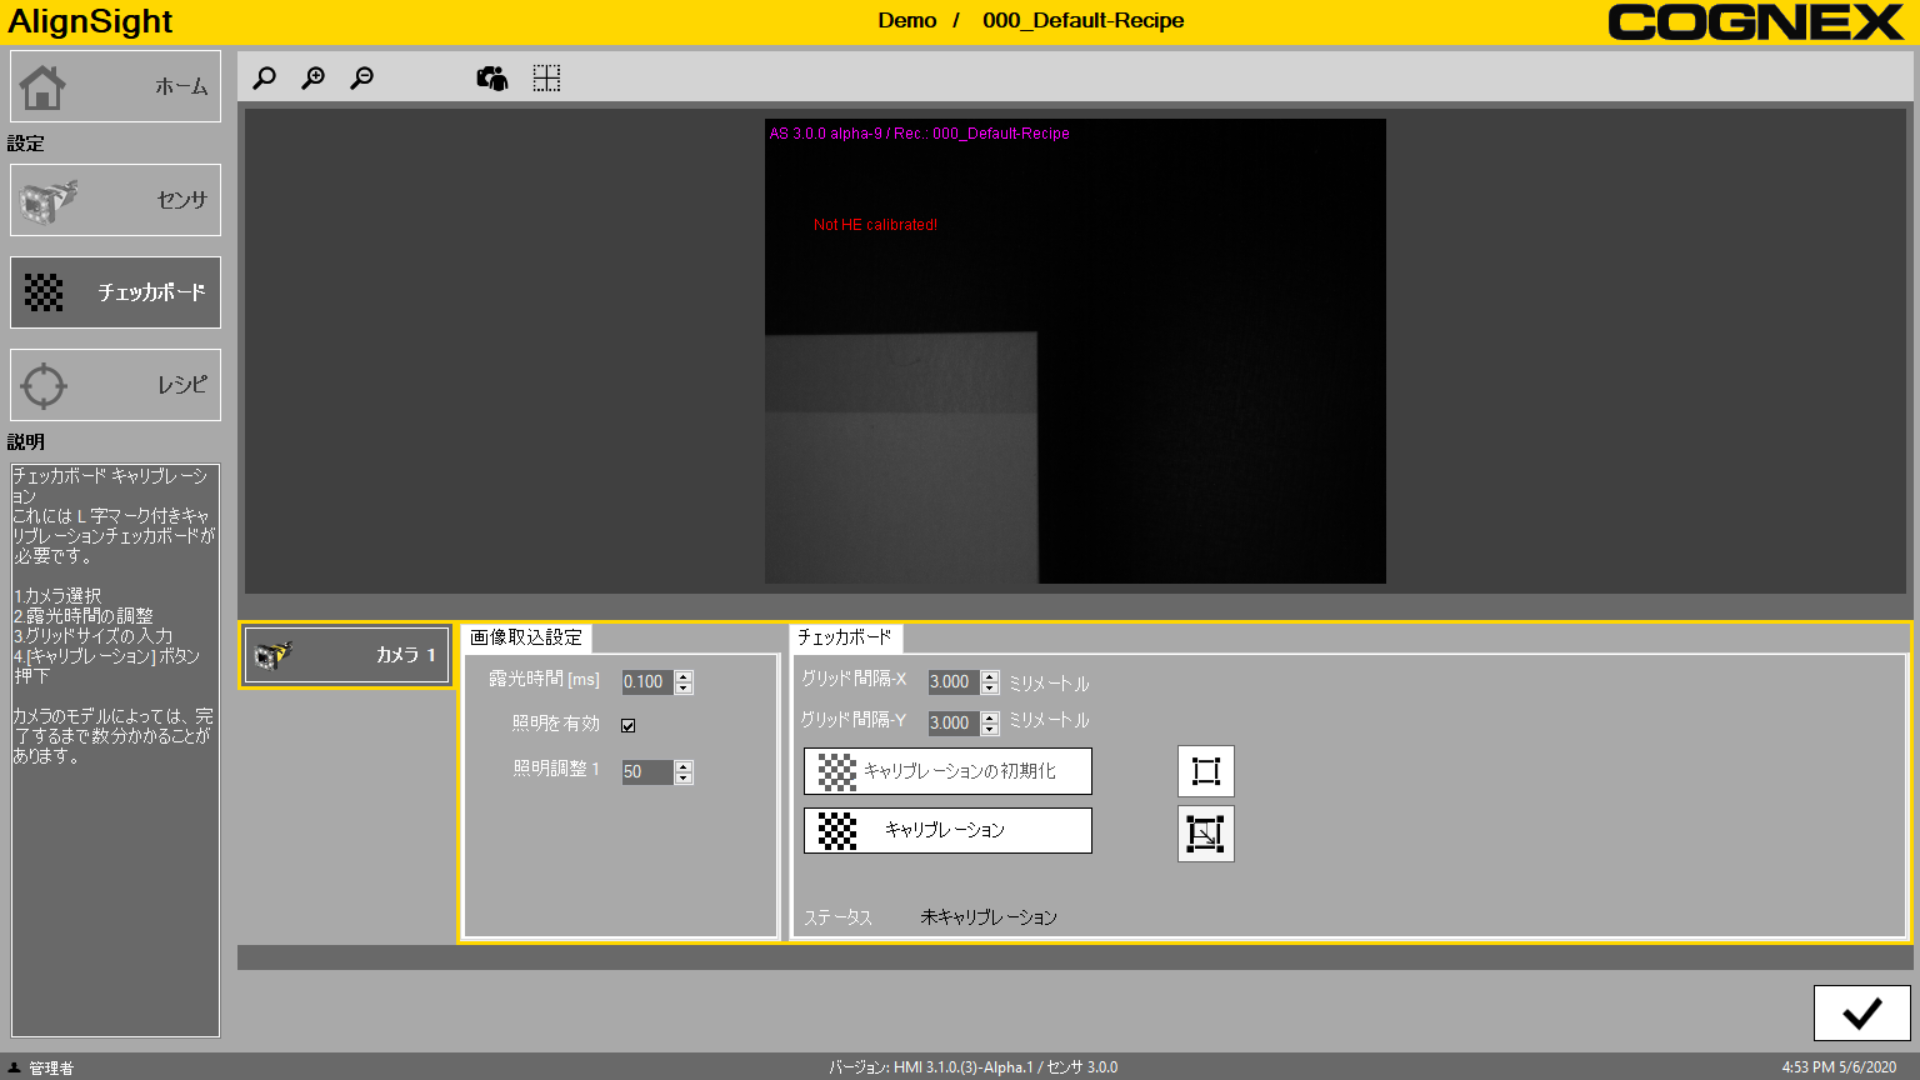
Task: Open the ホーム home page
Action: pos(115,87)
